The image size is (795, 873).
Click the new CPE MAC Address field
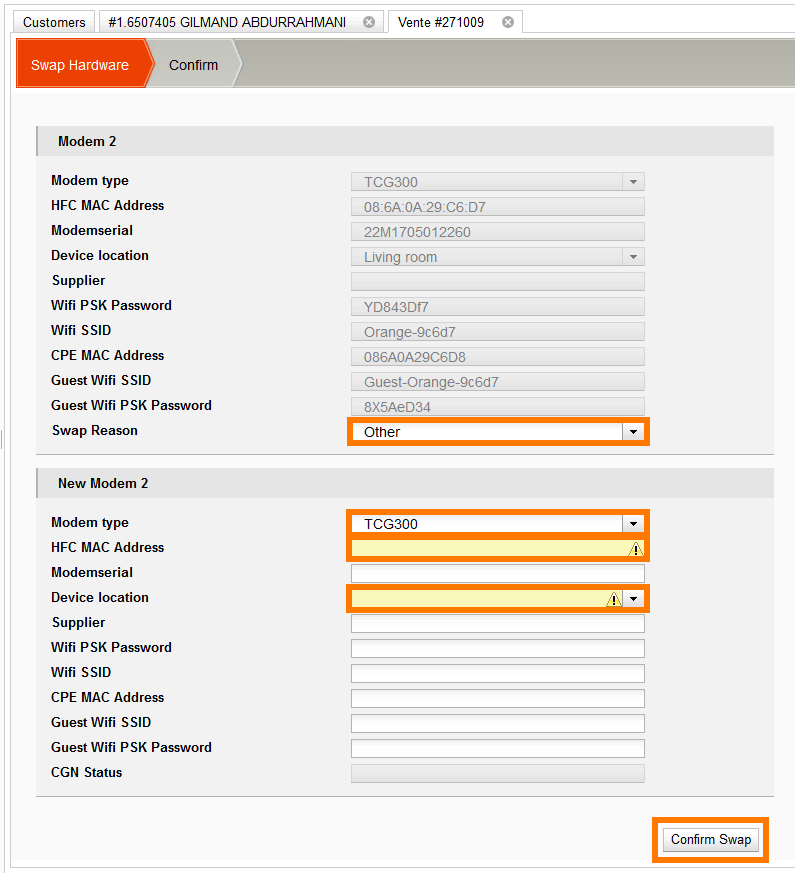[497, 699]
